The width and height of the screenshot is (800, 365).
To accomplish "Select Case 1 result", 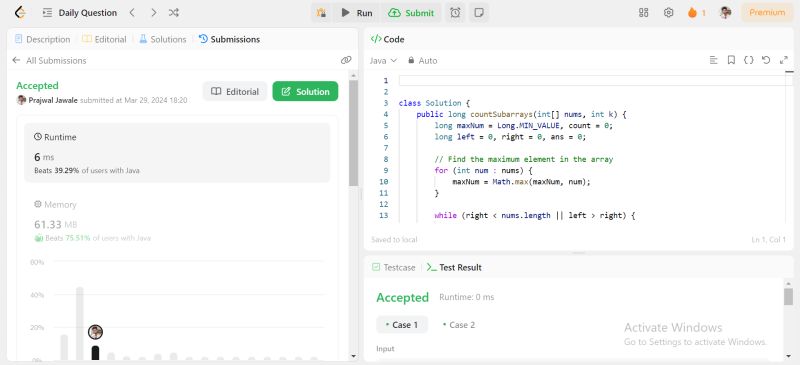I will coord(402,325).
